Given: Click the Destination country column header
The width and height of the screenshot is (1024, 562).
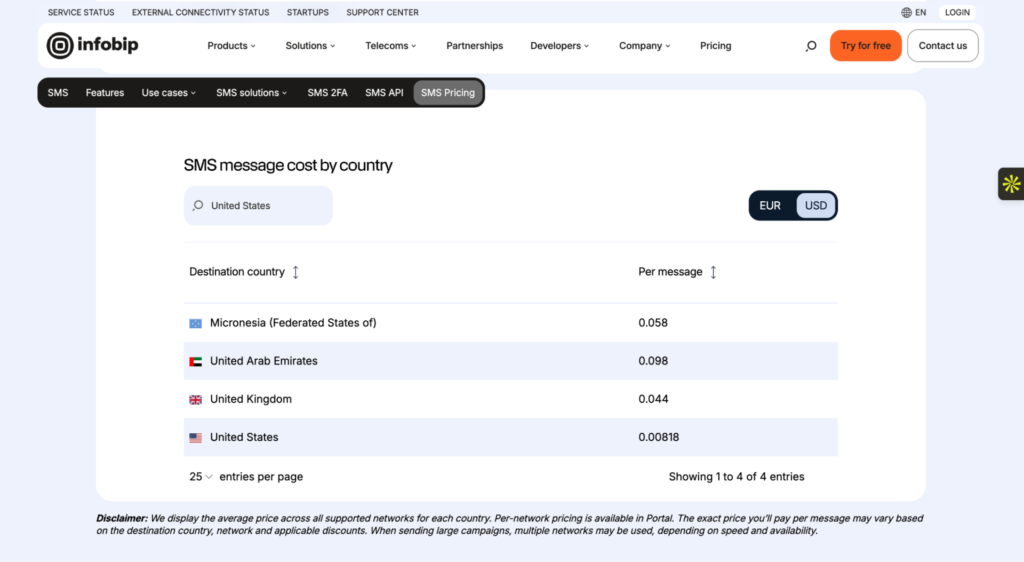Looking at the screenshot, I should tap(237, 272).
